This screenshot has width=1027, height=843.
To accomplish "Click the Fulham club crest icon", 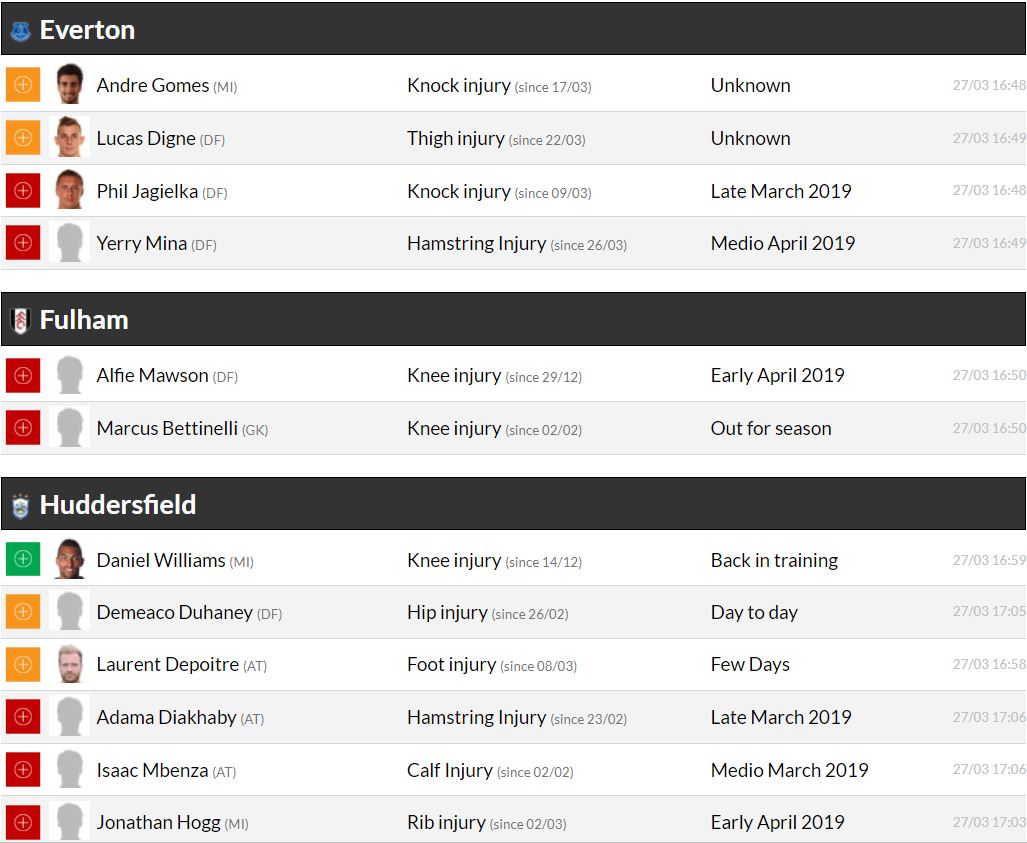I will point(20,321).
